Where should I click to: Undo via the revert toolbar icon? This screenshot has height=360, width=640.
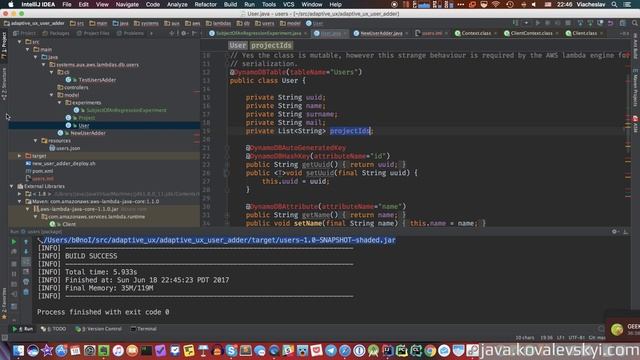pyautogui.click(x=610, y=23)
